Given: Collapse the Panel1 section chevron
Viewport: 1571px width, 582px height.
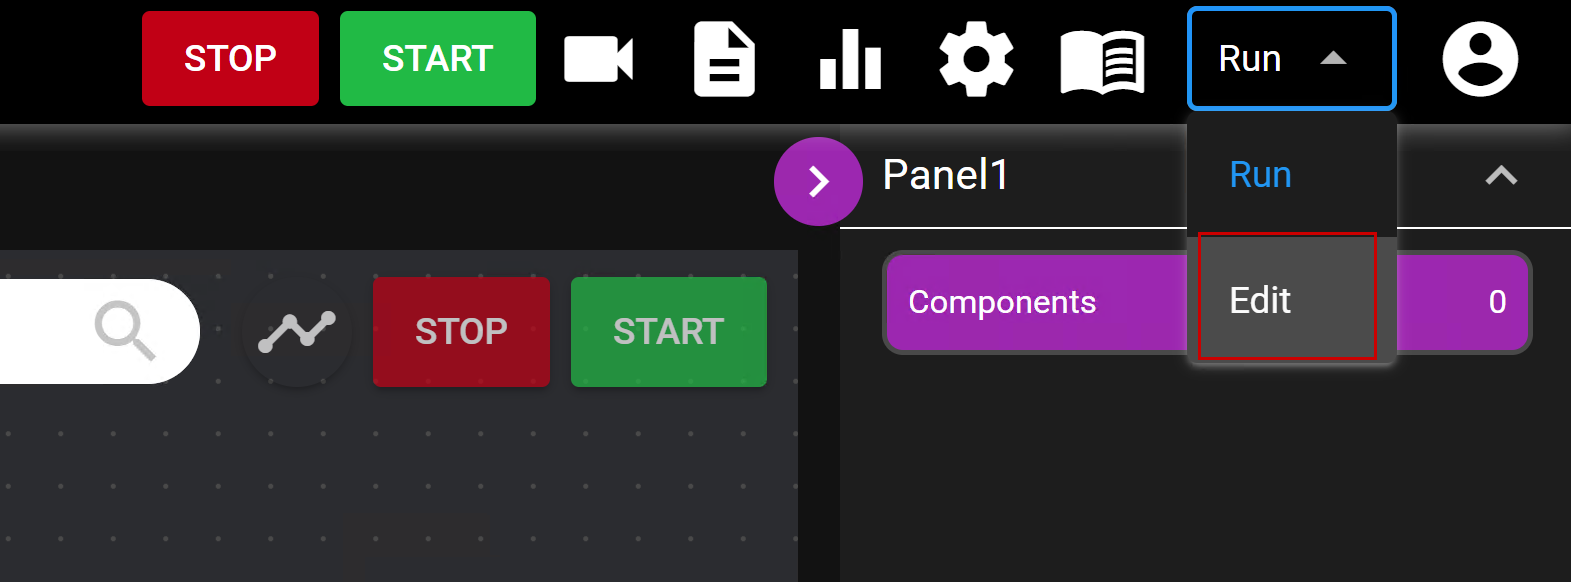Looking at the screenshot, I should (1501, 176).
